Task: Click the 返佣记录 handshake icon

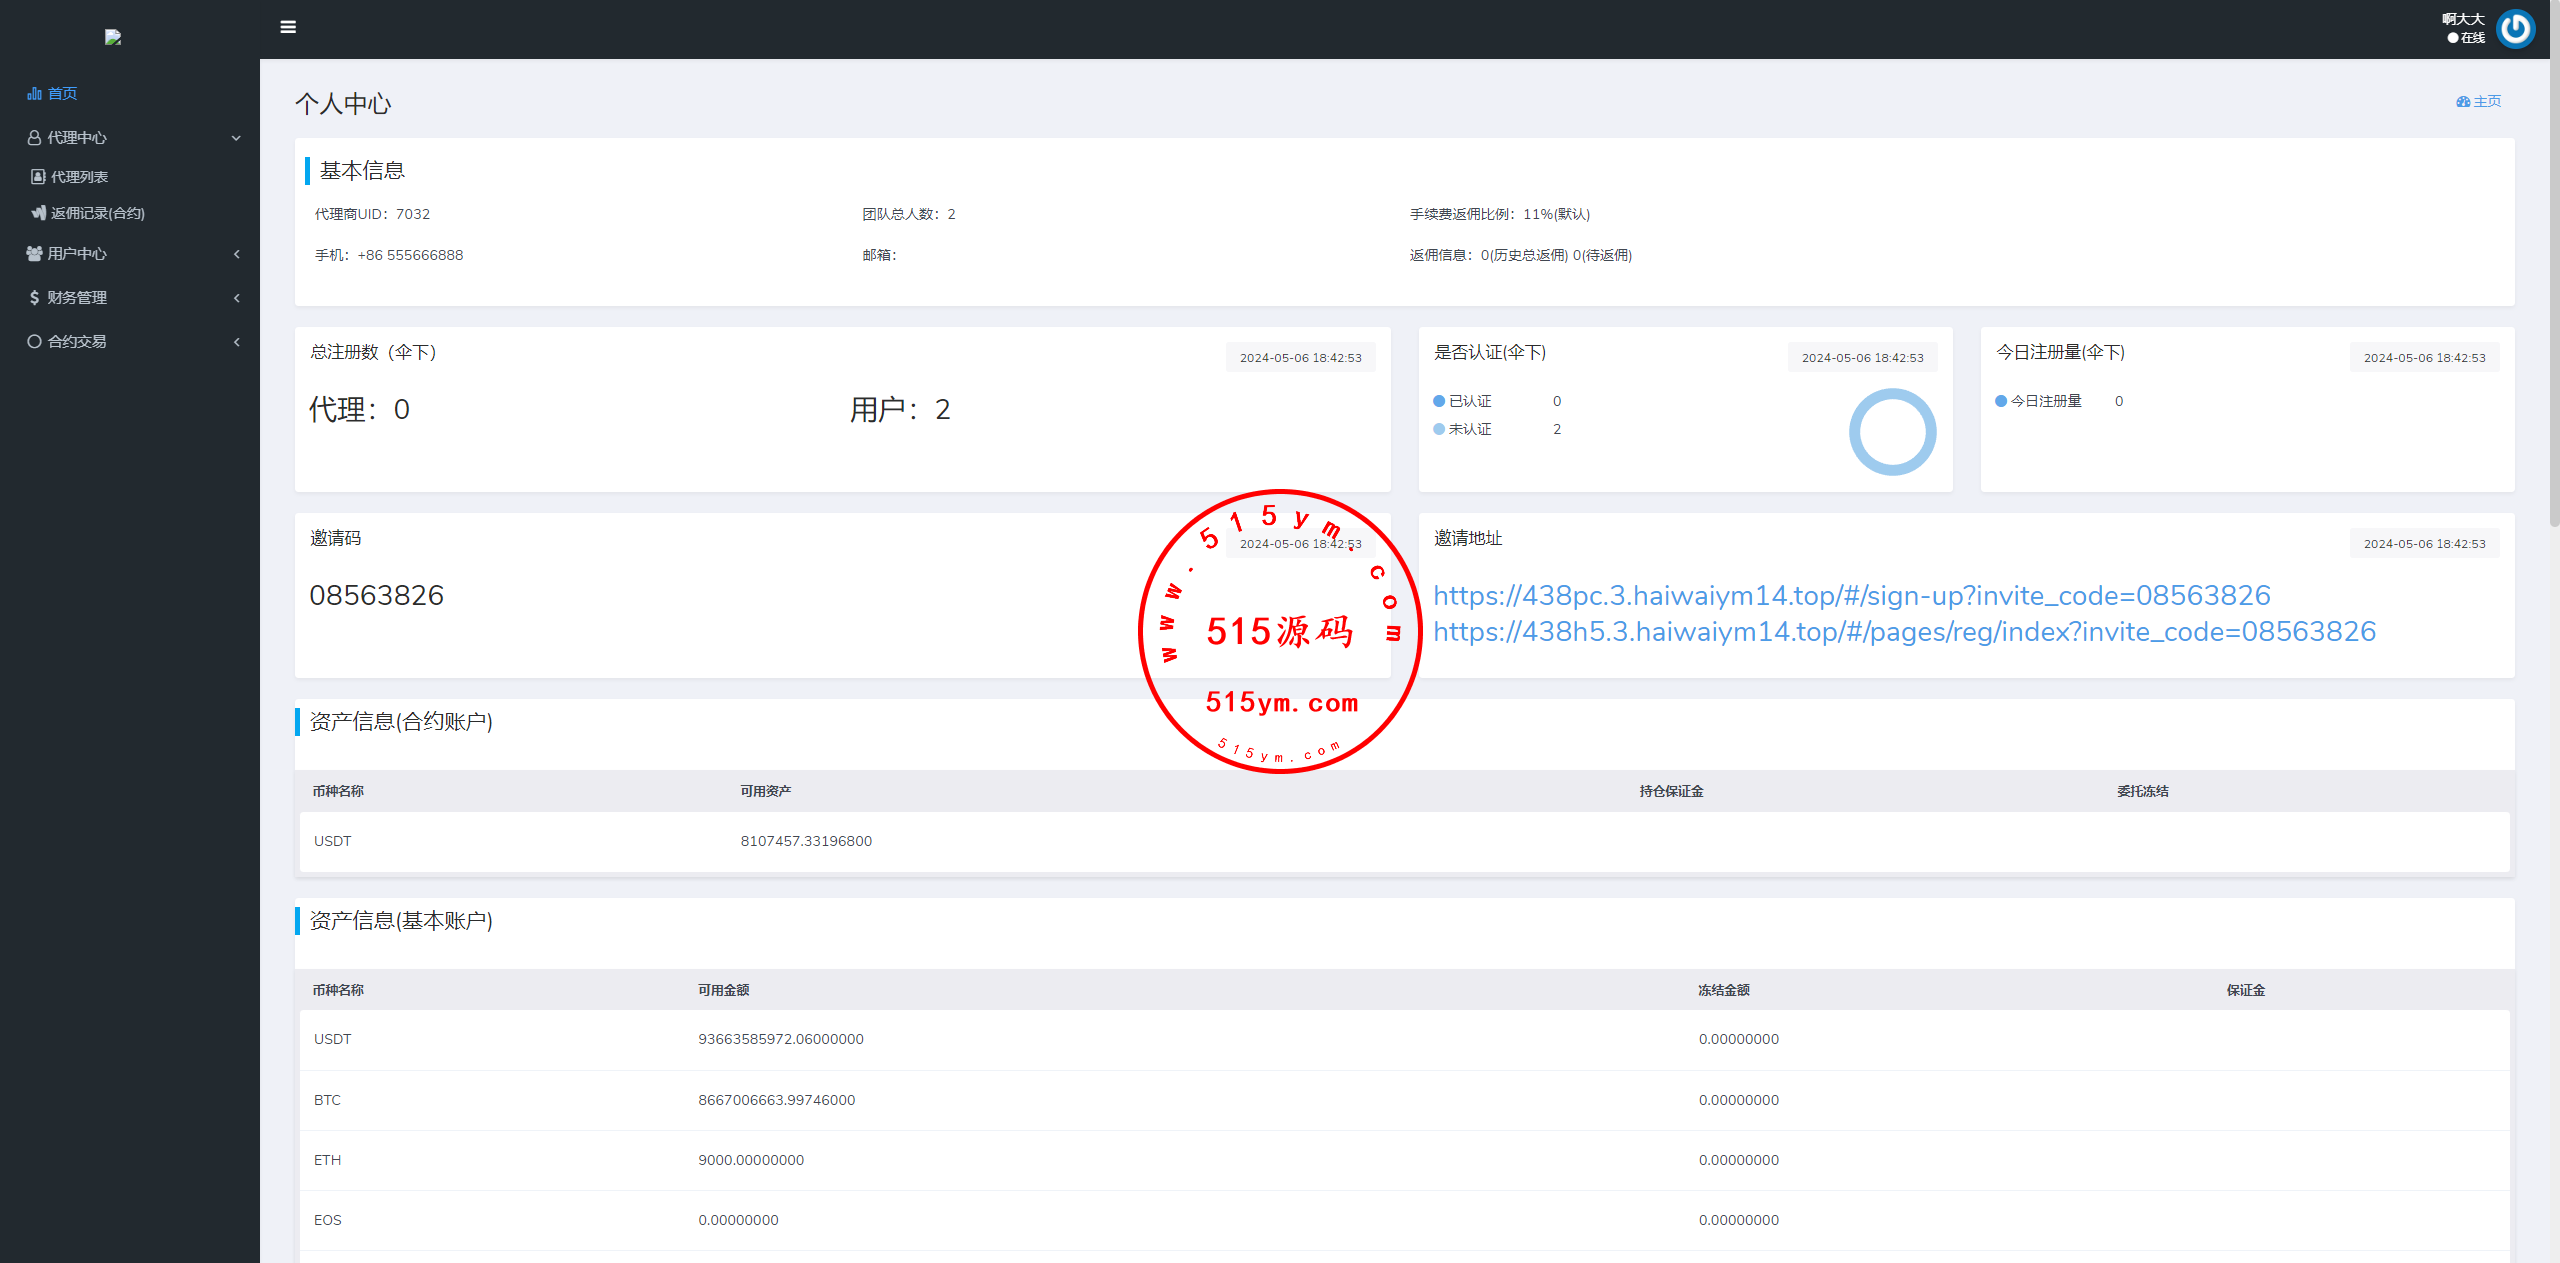Action: 38,212
